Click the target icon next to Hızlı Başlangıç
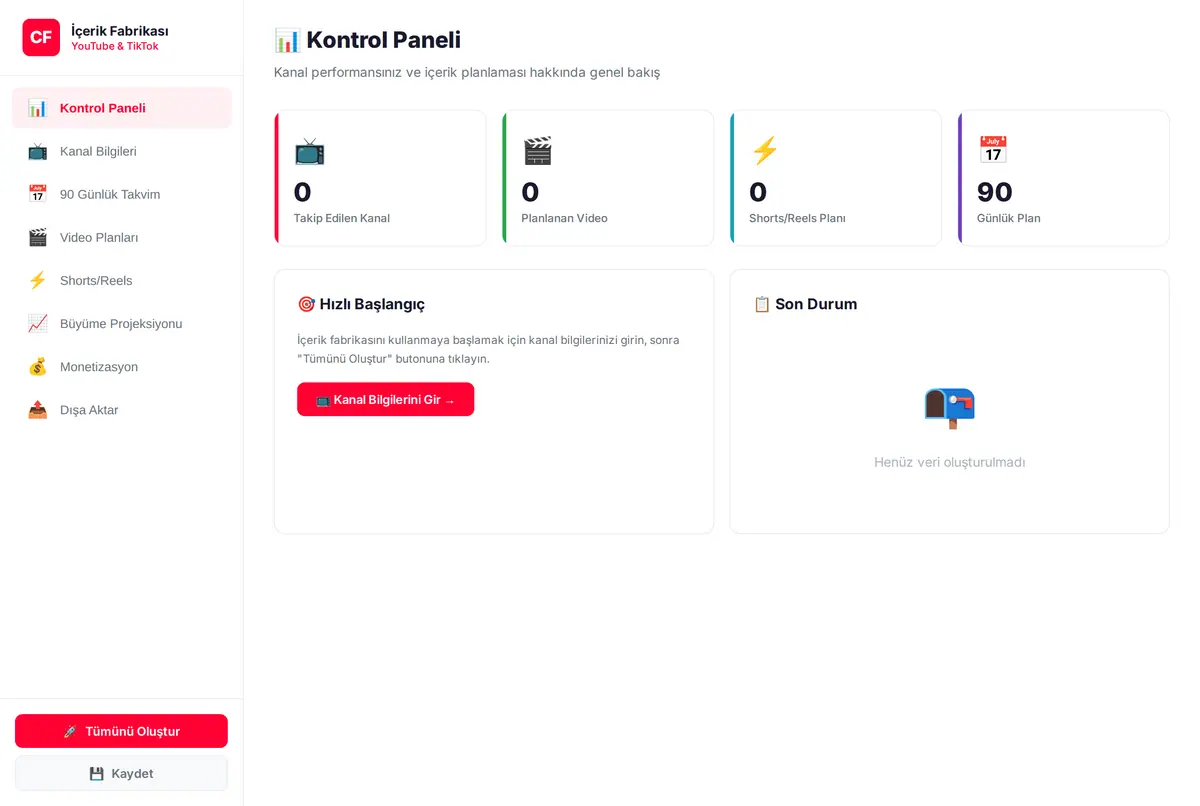1200x806 pixels. pyautogui.click(x=306, y=304)
